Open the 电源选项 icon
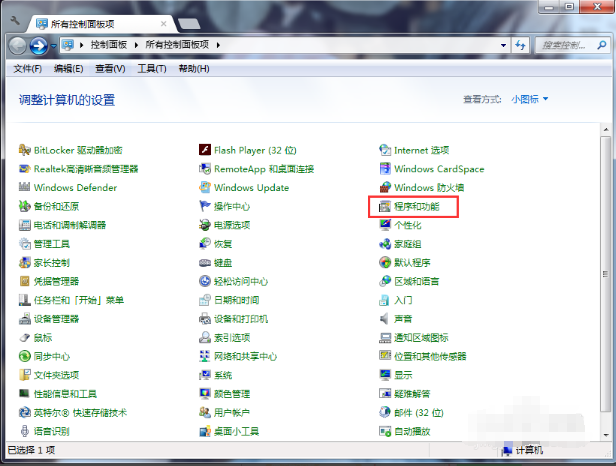The image size is (616, 466). tap(205, 225)
